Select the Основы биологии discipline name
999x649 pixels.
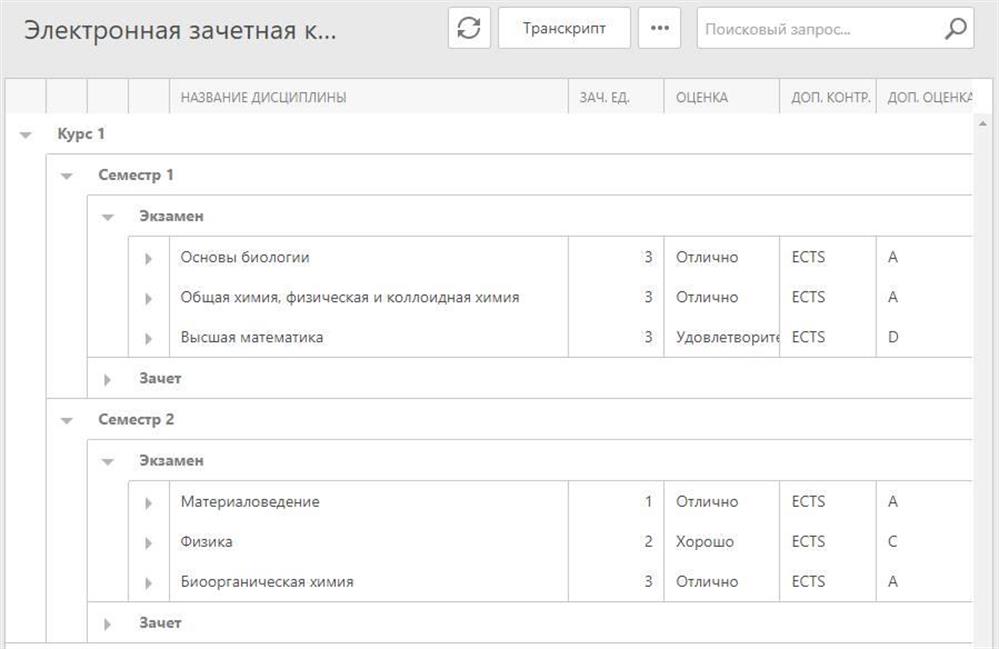coord(245,257)
